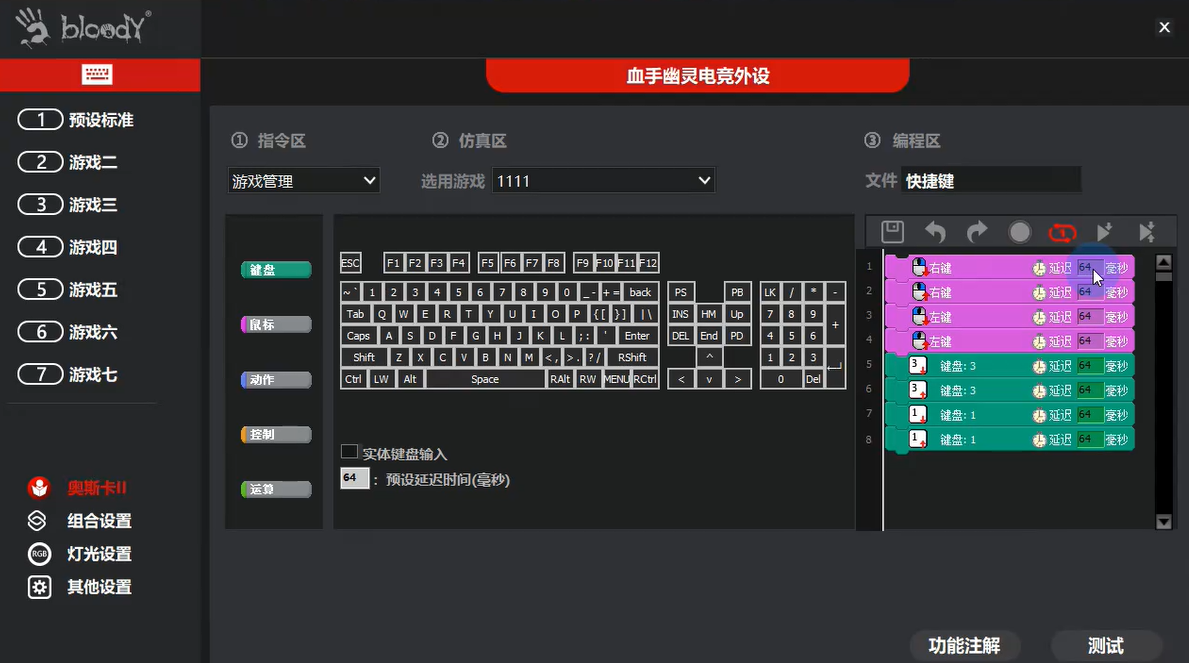Open the 游戏管理 dropdown
Image resolution: width=1189 pixels, height=663 pixels.
(x=303, y=181)
